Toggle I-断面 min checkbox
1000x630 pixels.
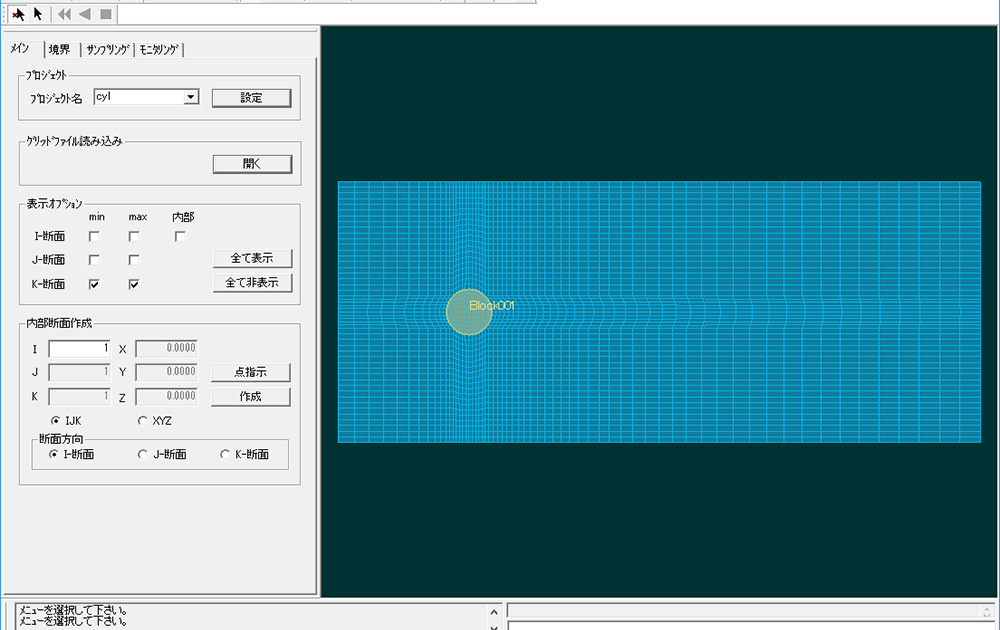click(94, 237)
